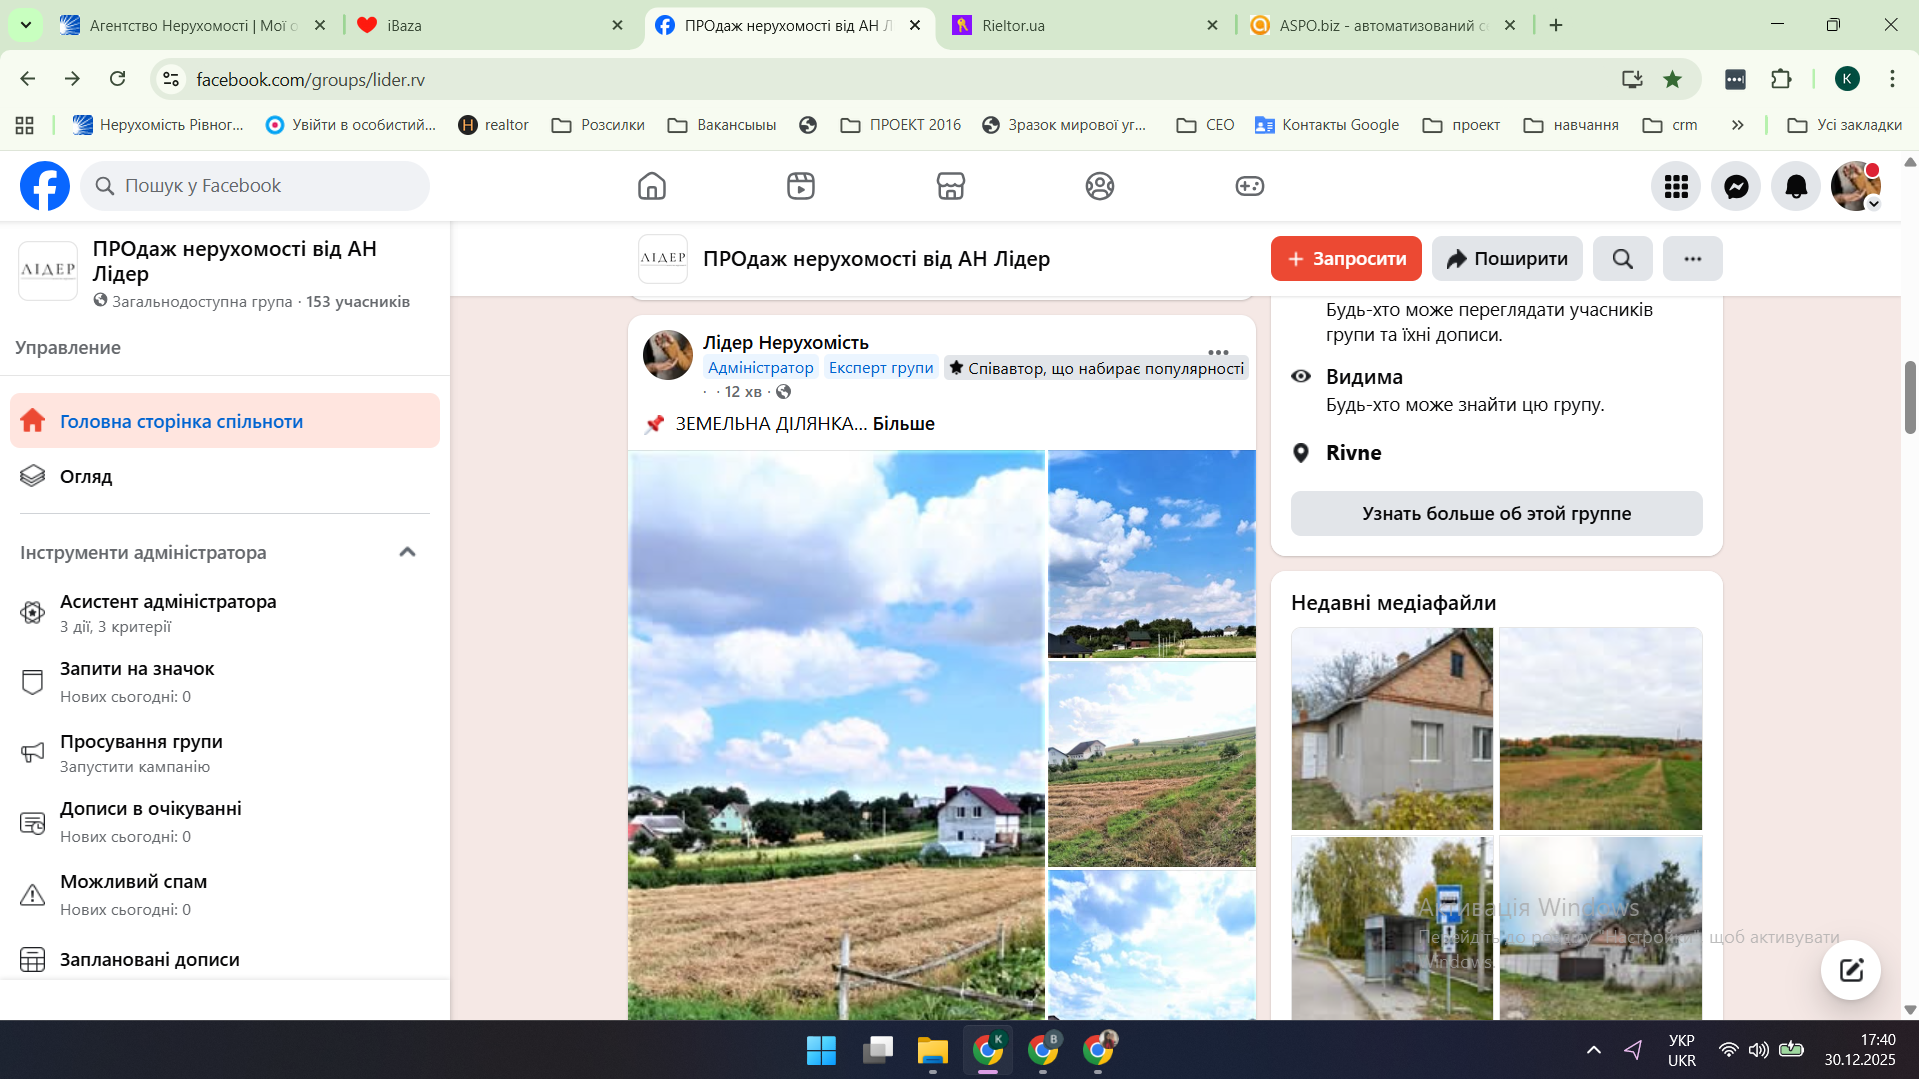
Task: Click Узнать больше об этой группе
Action: [x=1496, y=513]
